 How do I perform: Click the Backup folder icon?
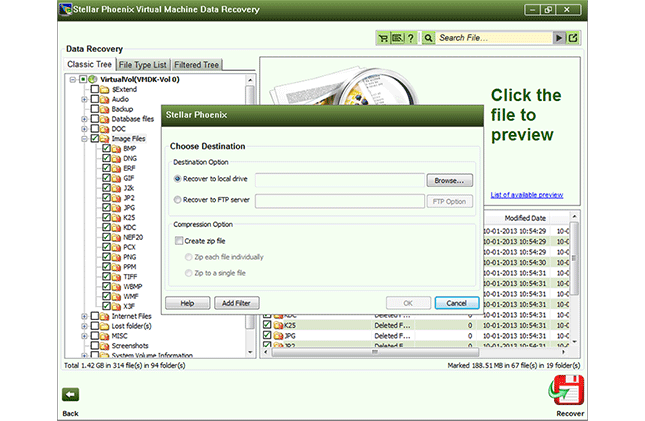pyautogui.click(x=105, y=109)
